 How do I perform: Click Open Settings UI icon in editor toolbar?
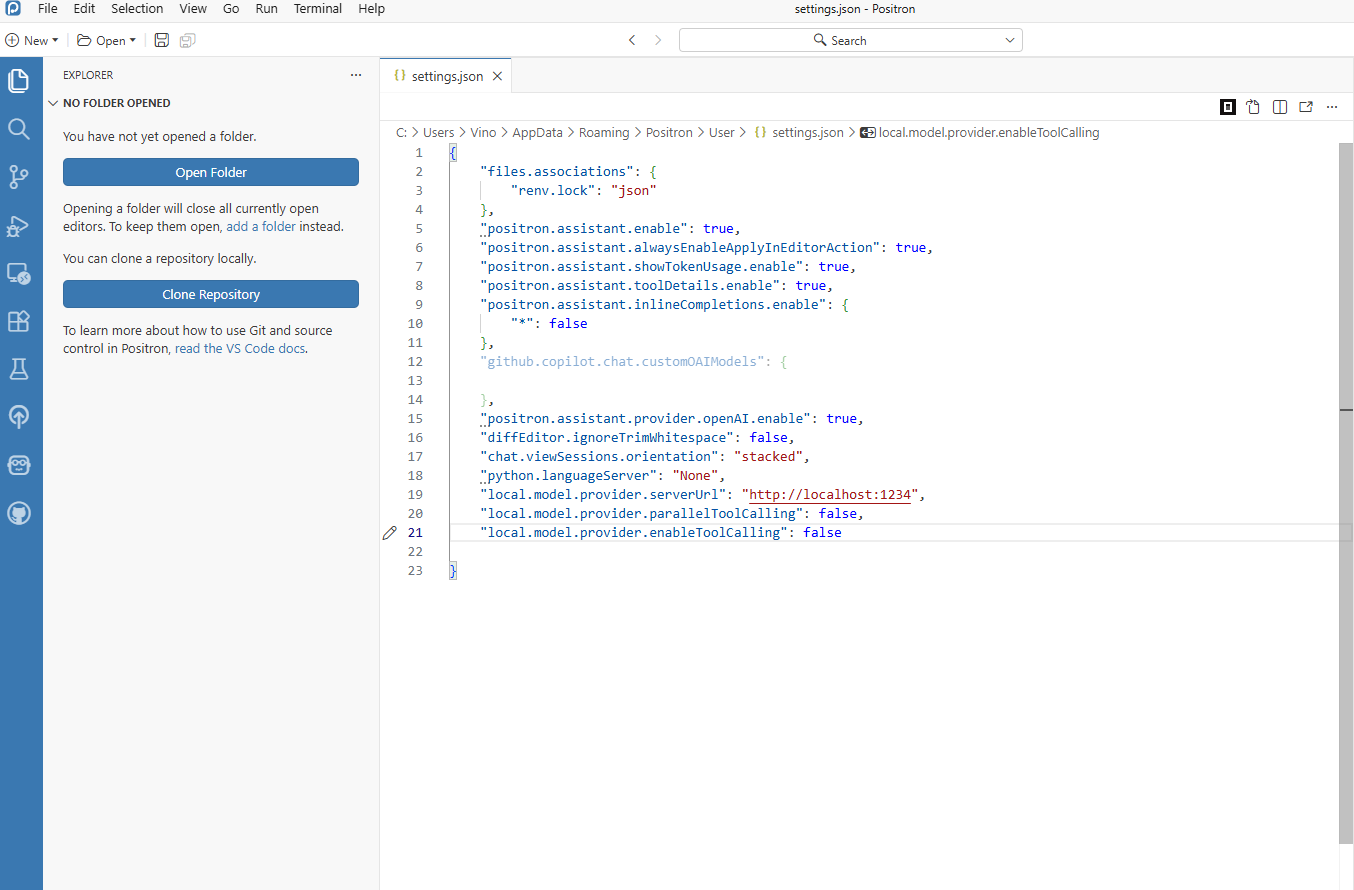pyautogui.click(x=1253, y=107)
